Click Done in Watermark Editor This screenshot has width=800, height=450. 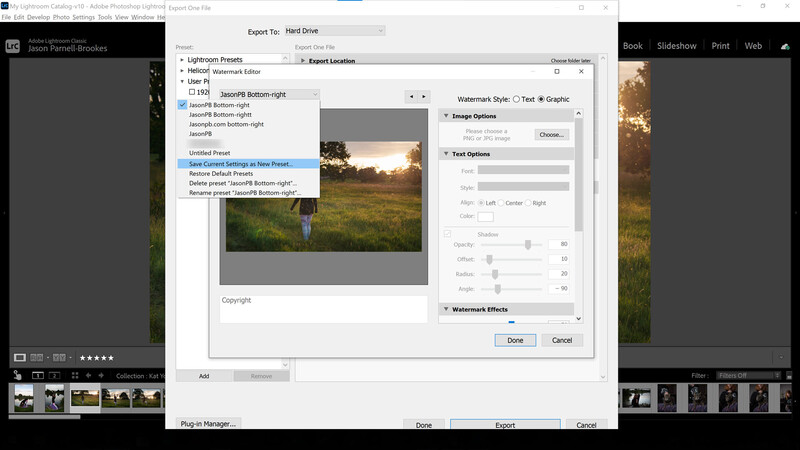(515, 340)
